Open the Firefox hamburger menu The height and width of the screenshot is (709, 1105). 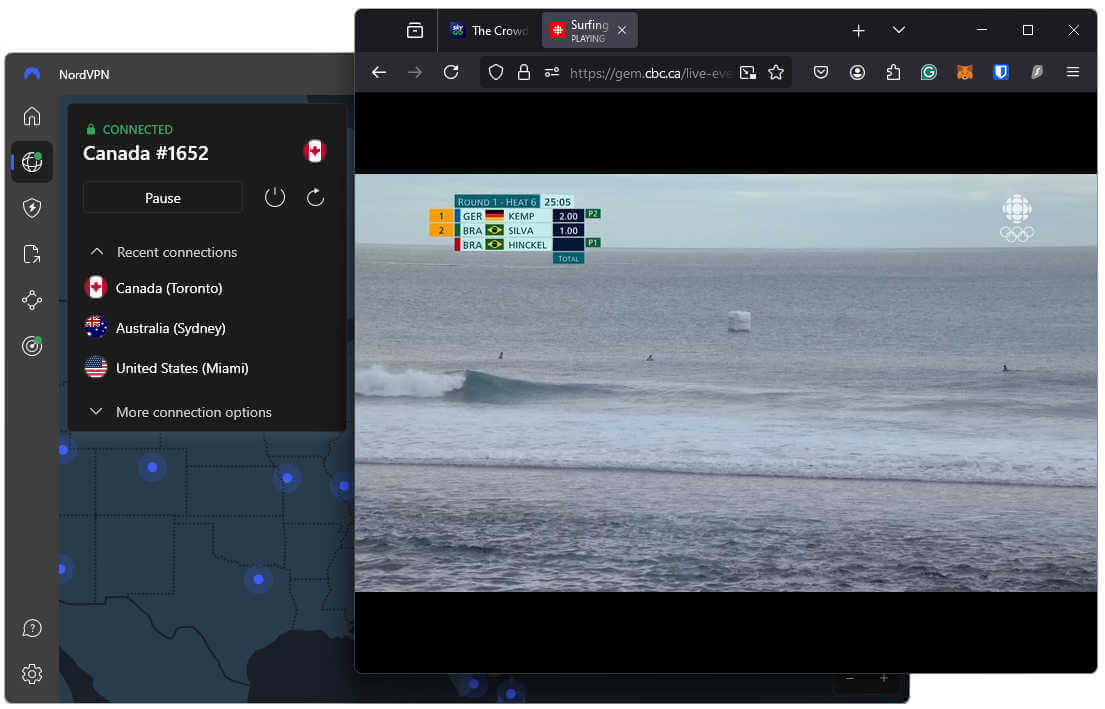pyautogui.click(x=1073, y=73)
